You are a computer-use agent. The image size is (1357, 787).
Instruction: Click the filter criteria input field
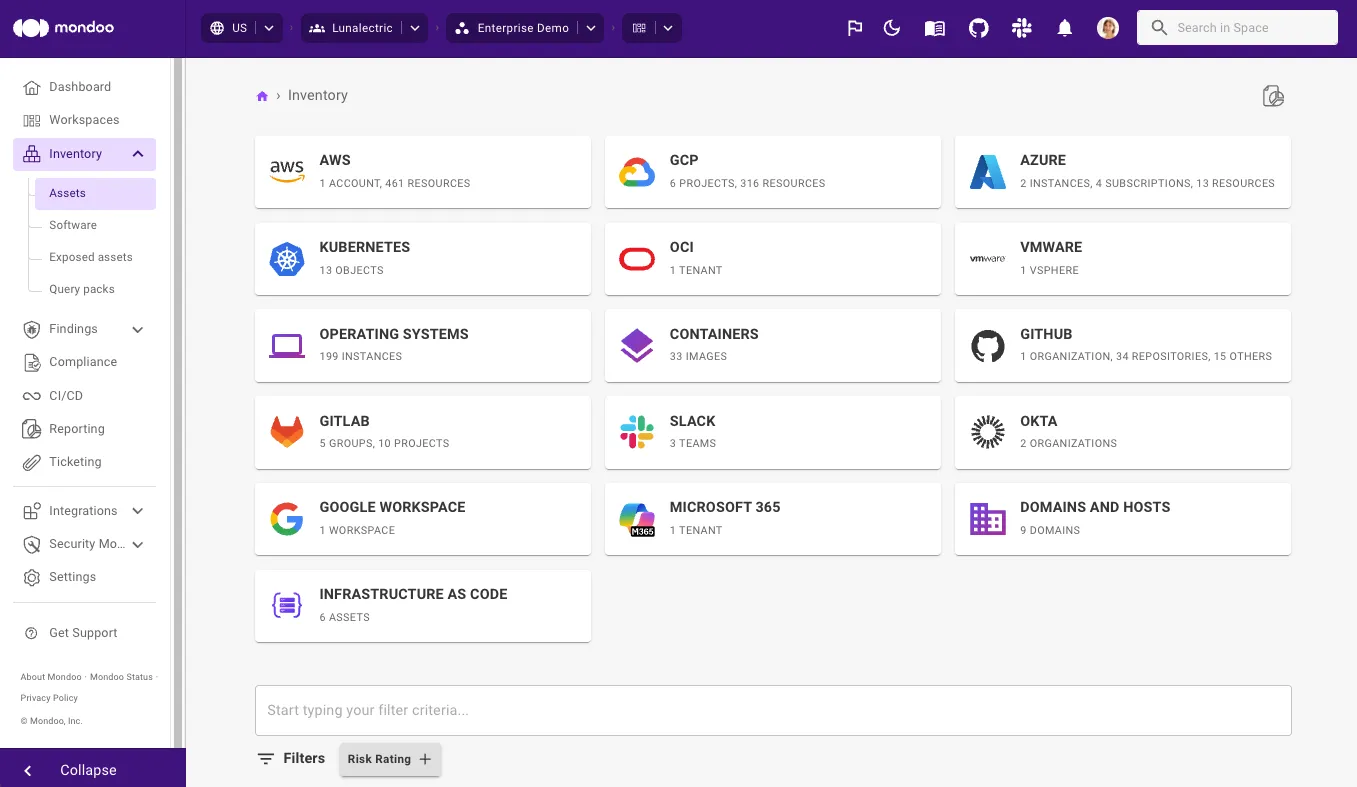click(772, 710)
